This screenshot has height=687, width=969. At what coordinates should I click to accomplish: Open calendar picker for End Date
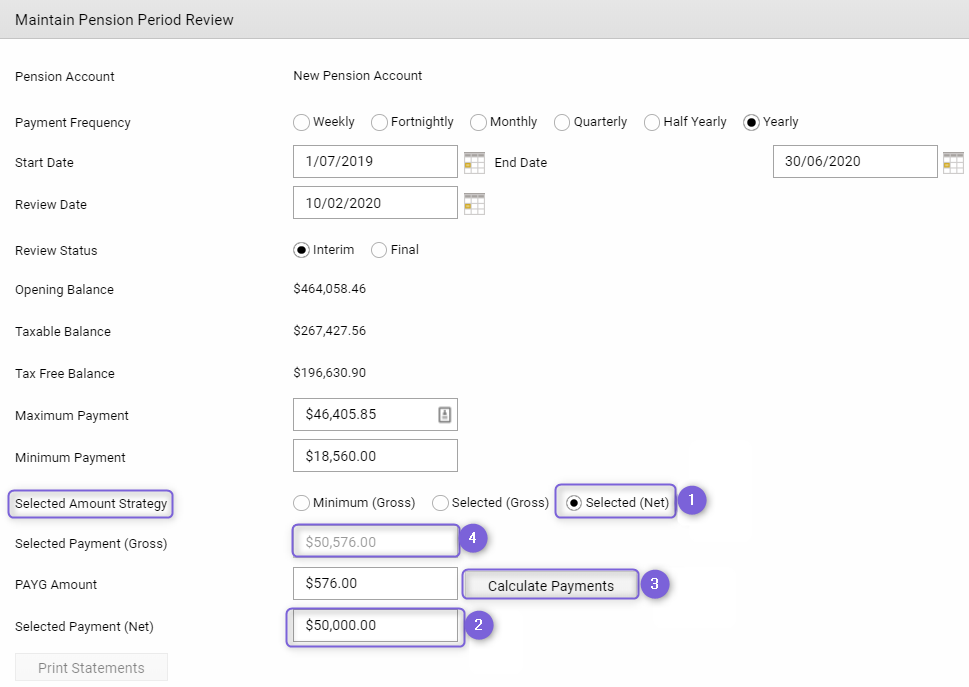954,162
